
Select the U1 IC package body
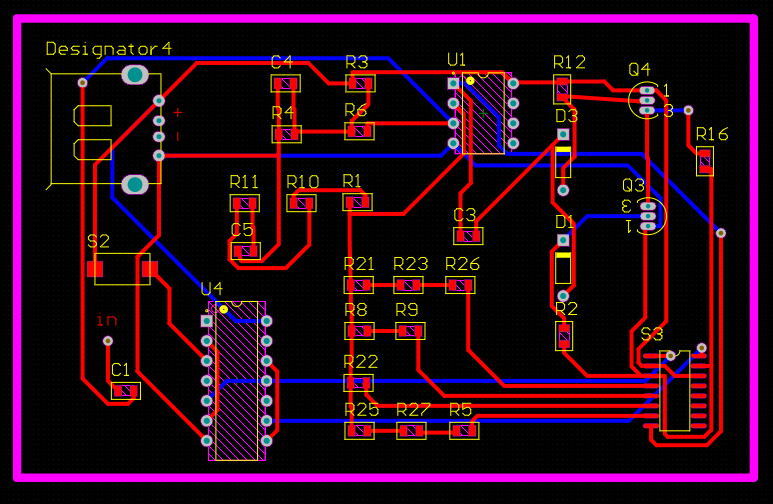(483, 113)
